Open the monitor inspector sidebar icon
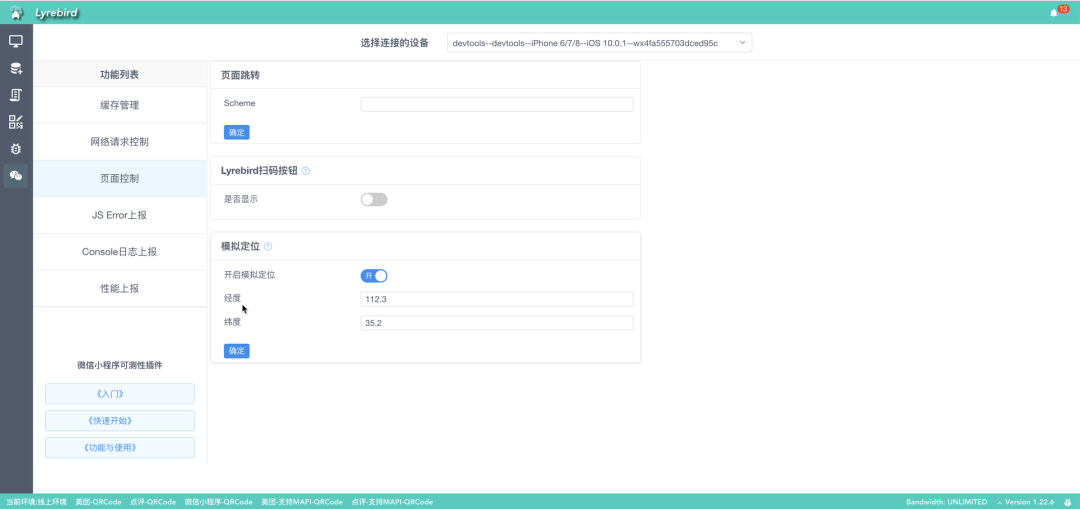Viewport: 1080px width, 509px height. point(16,41)
